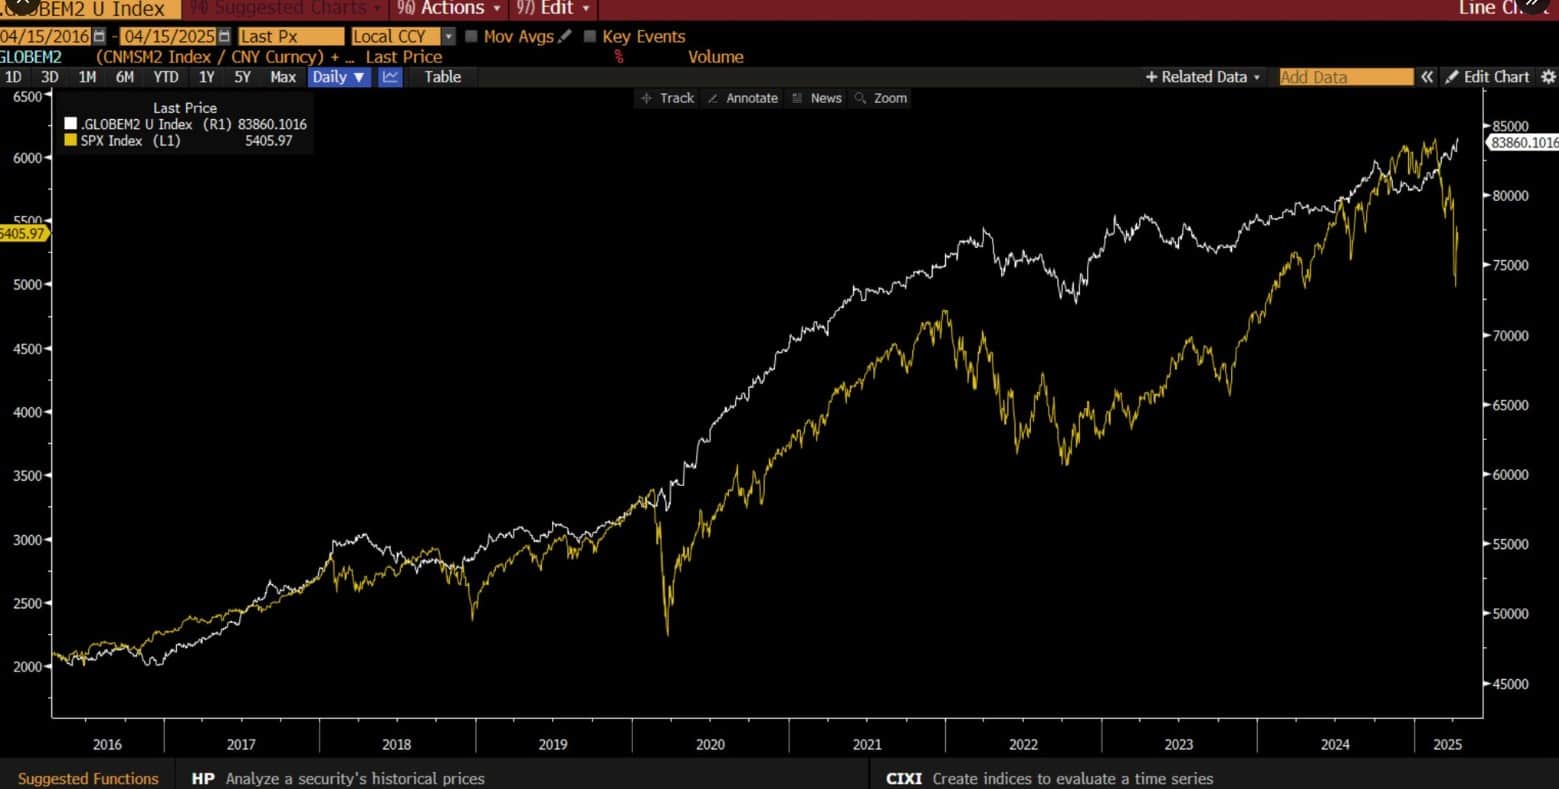This screenshot has height=789, width=1559.
Task: Activate the Track crosshair tool
Action: click(667, 98)
